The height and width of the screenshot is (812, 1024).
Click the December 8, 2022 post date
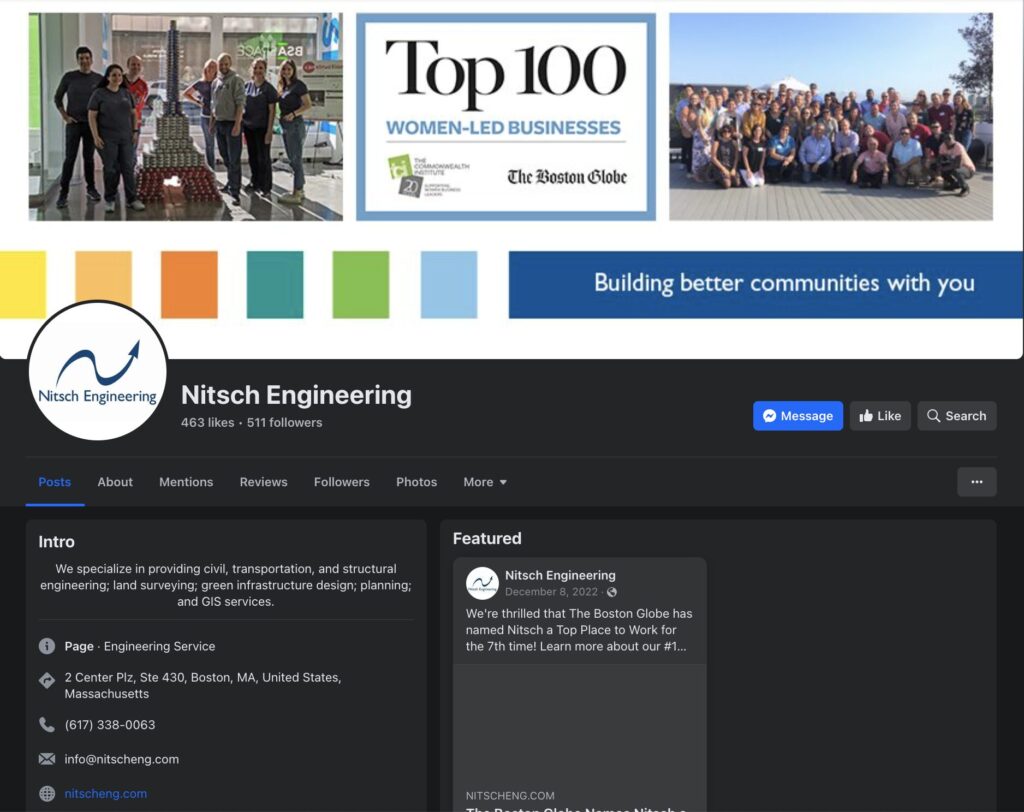(551, 592)
